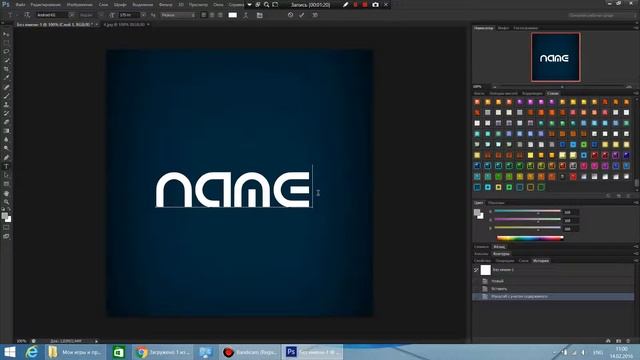Open Bandicam from the taskbar
Image resolution: width=640 pixels, height=360 pixels.
tap(250, 352)
